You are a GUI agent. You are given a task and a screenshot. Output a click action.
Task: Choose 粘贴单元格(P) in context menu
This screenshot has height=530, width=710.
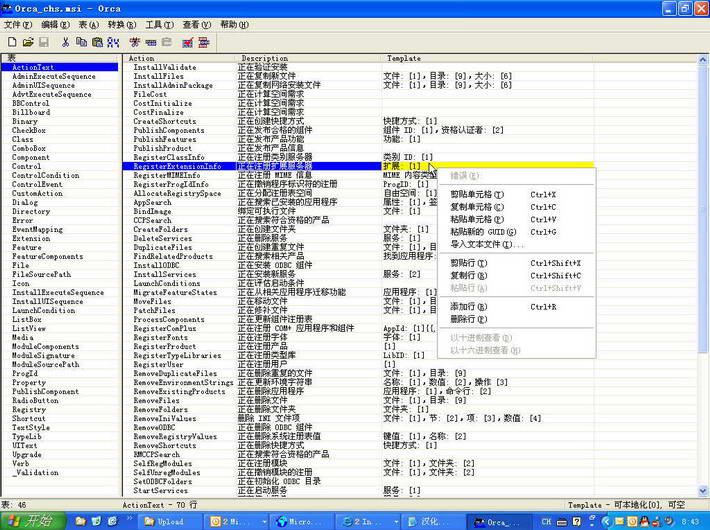coord(516,219)
